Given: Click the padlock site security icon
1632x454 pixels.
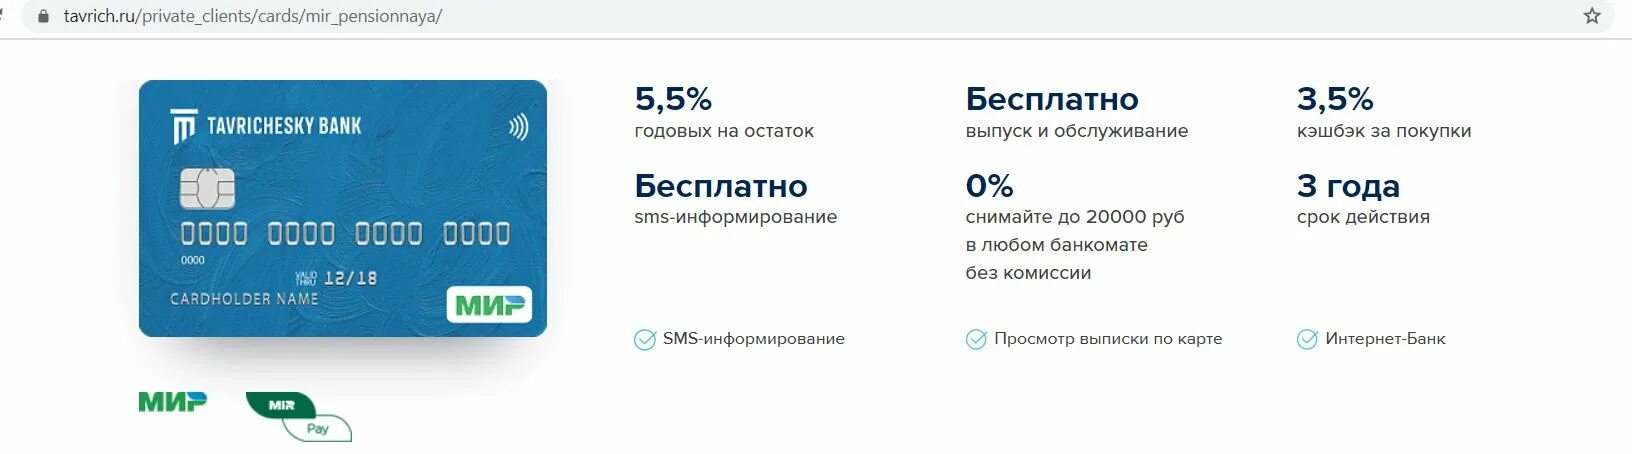Looking at the screenshot, I should point(43,16).
